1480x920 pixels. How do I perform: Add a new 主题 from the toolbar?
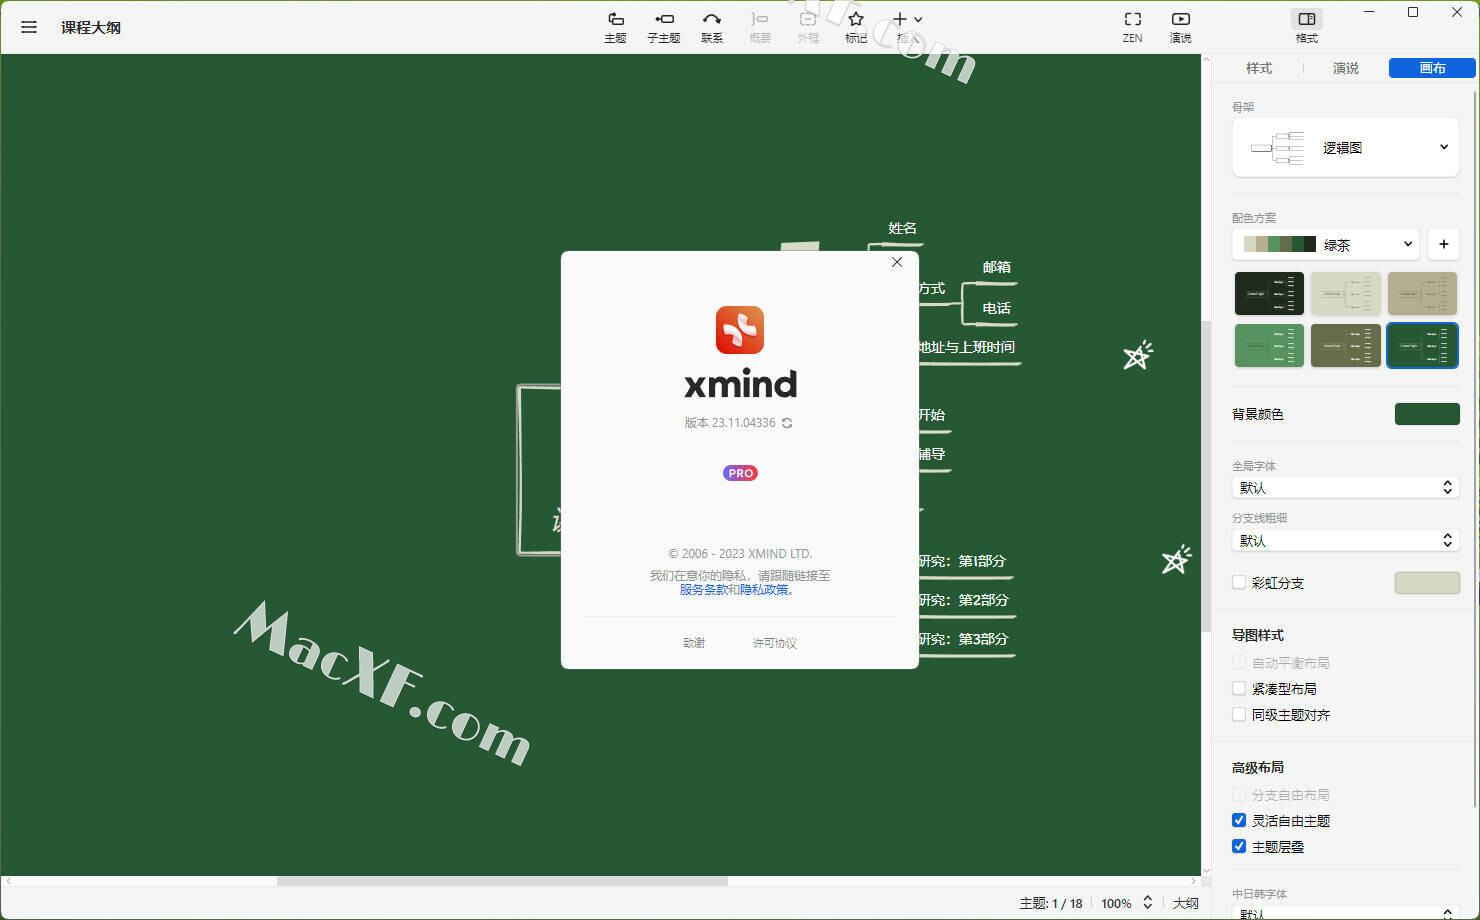pyautogui.click(x=615, y=27)
